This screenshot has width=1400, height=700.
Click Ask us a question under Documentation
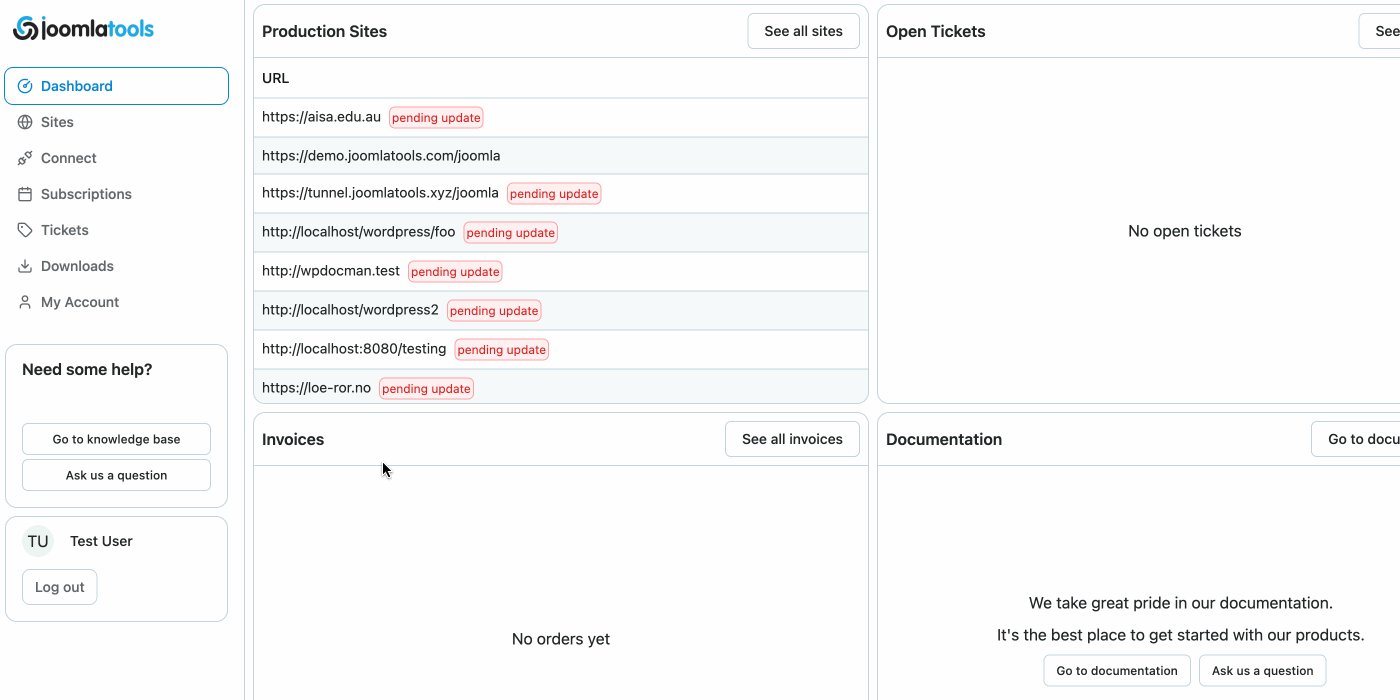(x=1262, y=671)
